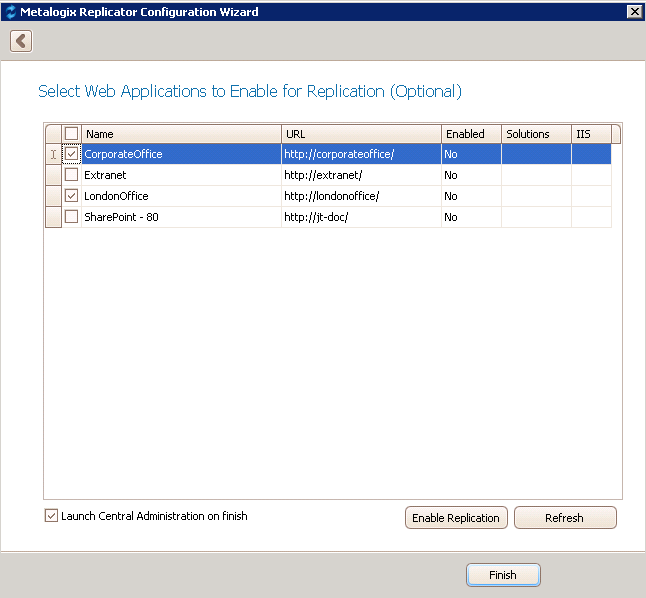
Task: Sort by the Enabled column header
Action: point(471,134)
